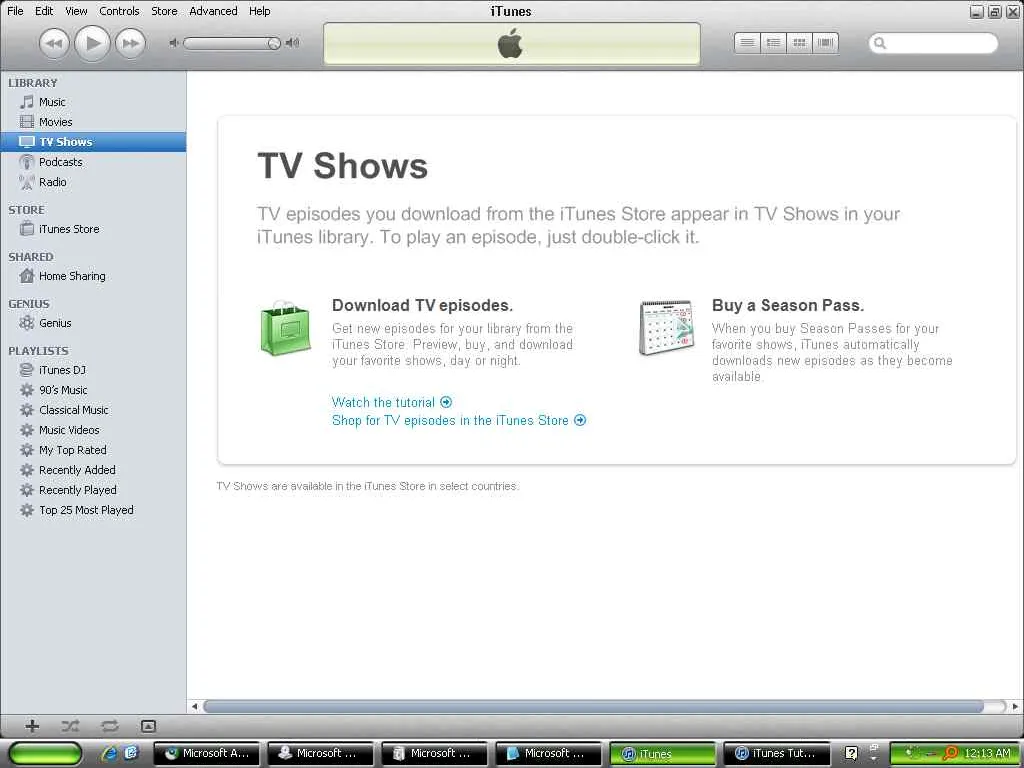Open the Controls menu
1024x768 pixels.
(119, 11)
